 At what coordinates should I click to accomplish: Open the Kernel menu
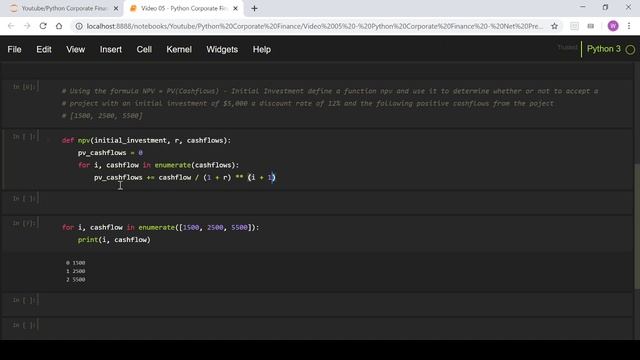pyautogui.click(x=179, y=49)
